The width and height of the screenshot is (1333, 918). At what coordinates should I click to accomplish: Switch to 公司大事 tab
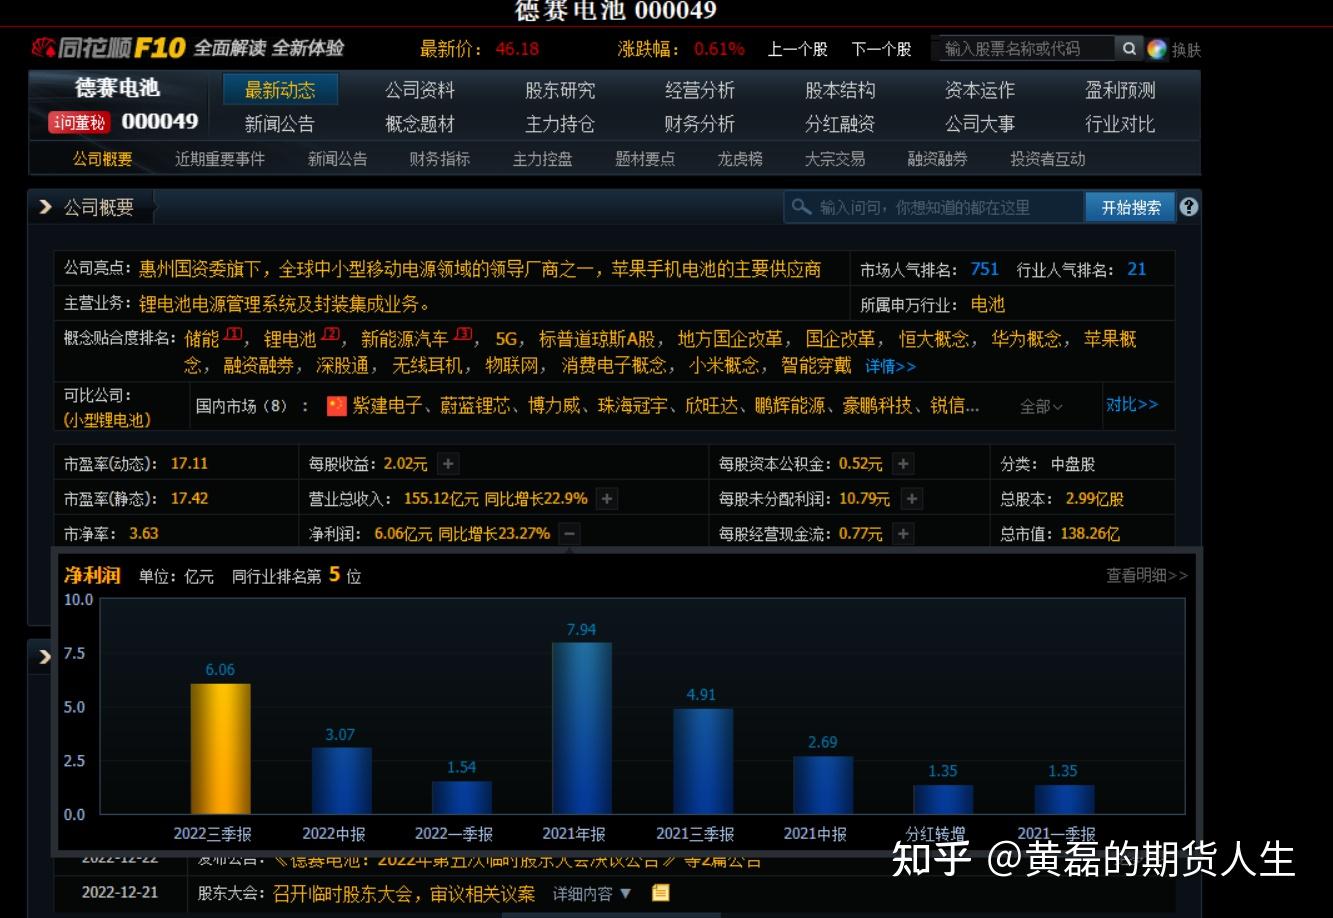coord(980,124)
